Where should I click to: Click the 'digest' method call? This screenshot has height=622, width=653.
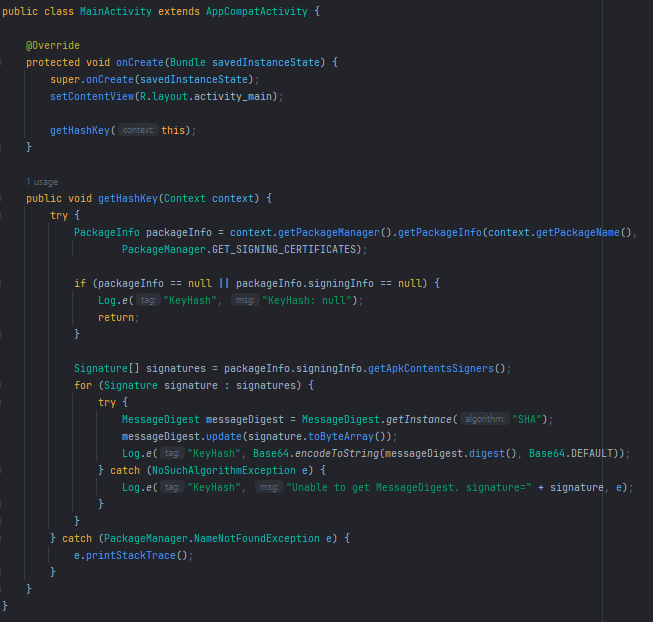tap(487, 453)
